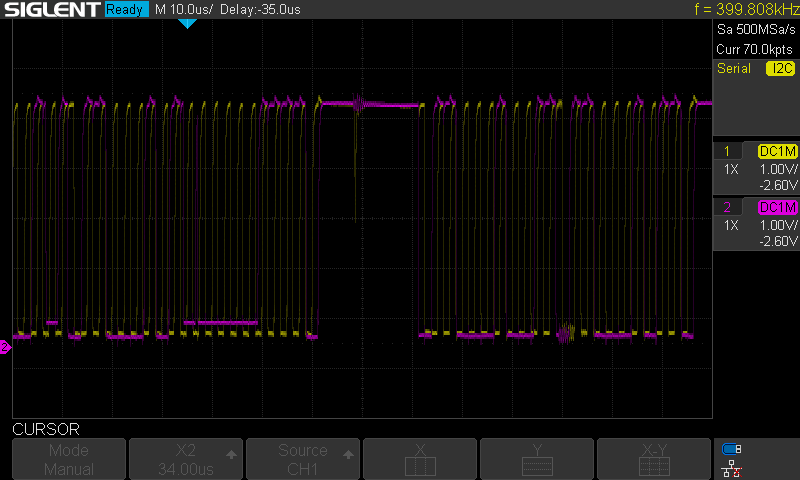The image size is (800, 480).
Task: Click the blue trigger position marker
Action: tap(187, 23)
